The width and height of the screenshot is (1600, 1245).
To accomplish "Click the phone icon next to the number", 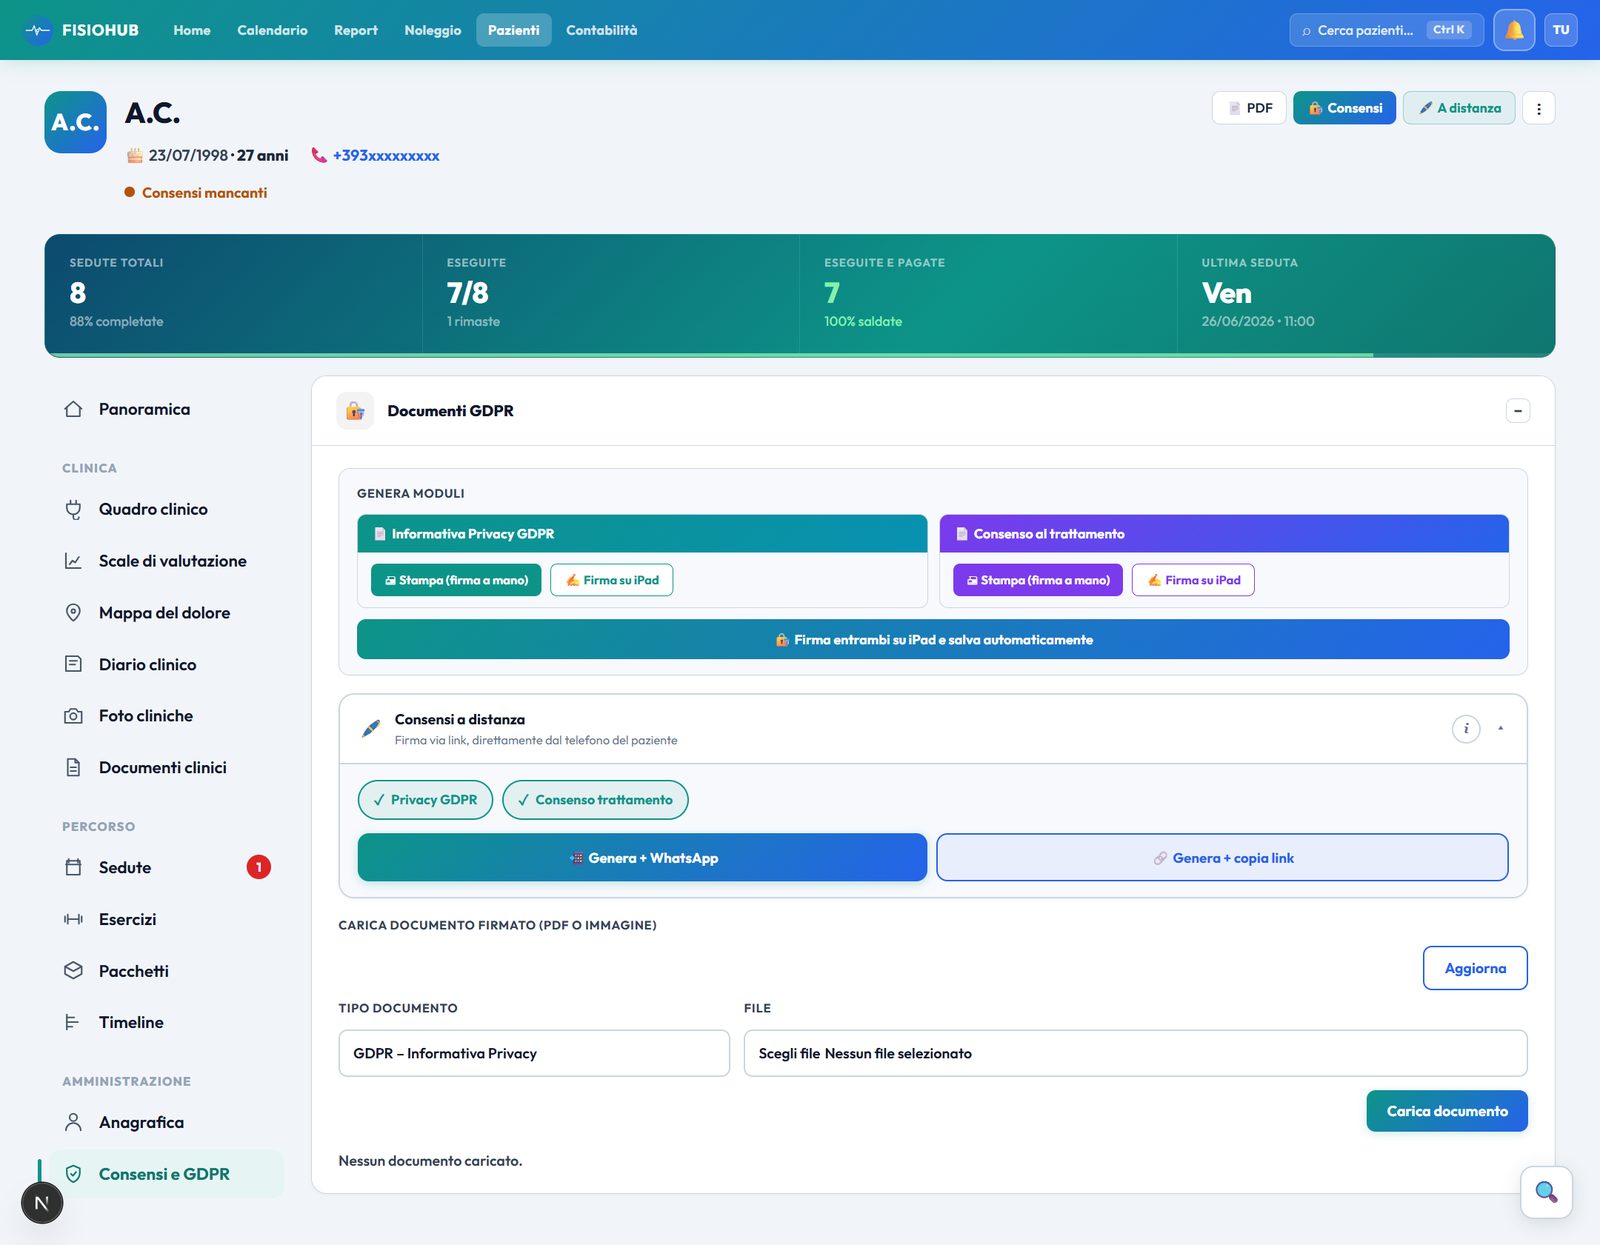I will tap(319, 156).
